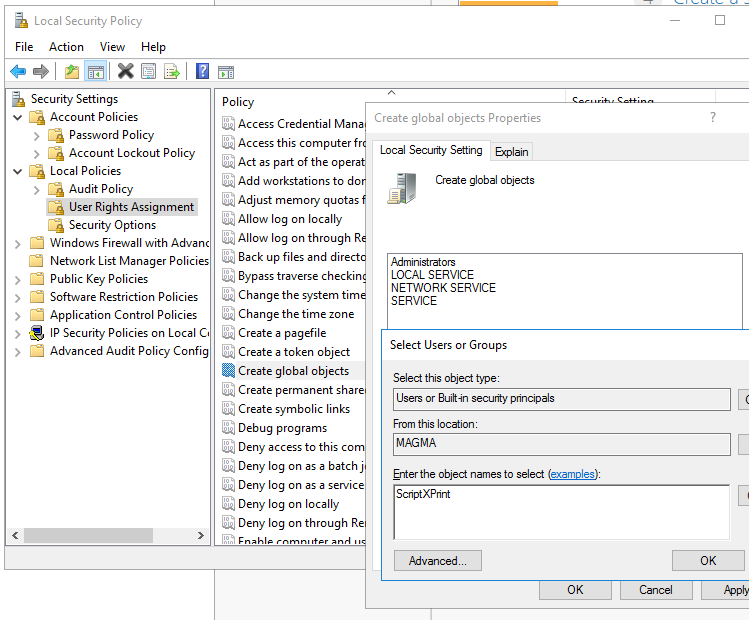The height and width of the screenshot is (620, 749).
Task: Select Debug programs policy
Action: (x=282, y=428)
